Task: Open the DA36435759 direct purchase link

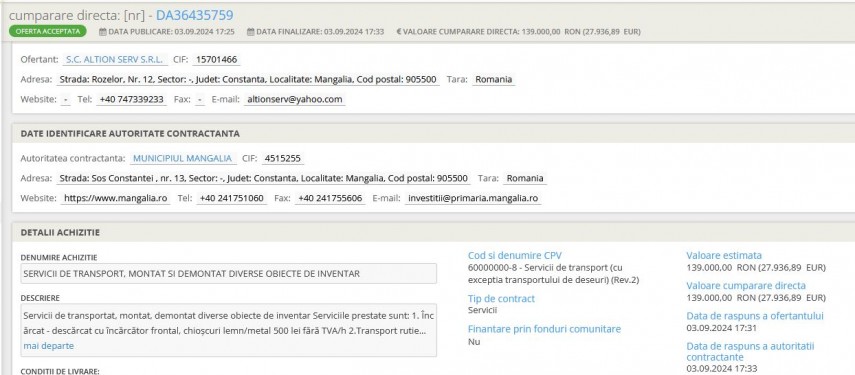Action: 195,15
